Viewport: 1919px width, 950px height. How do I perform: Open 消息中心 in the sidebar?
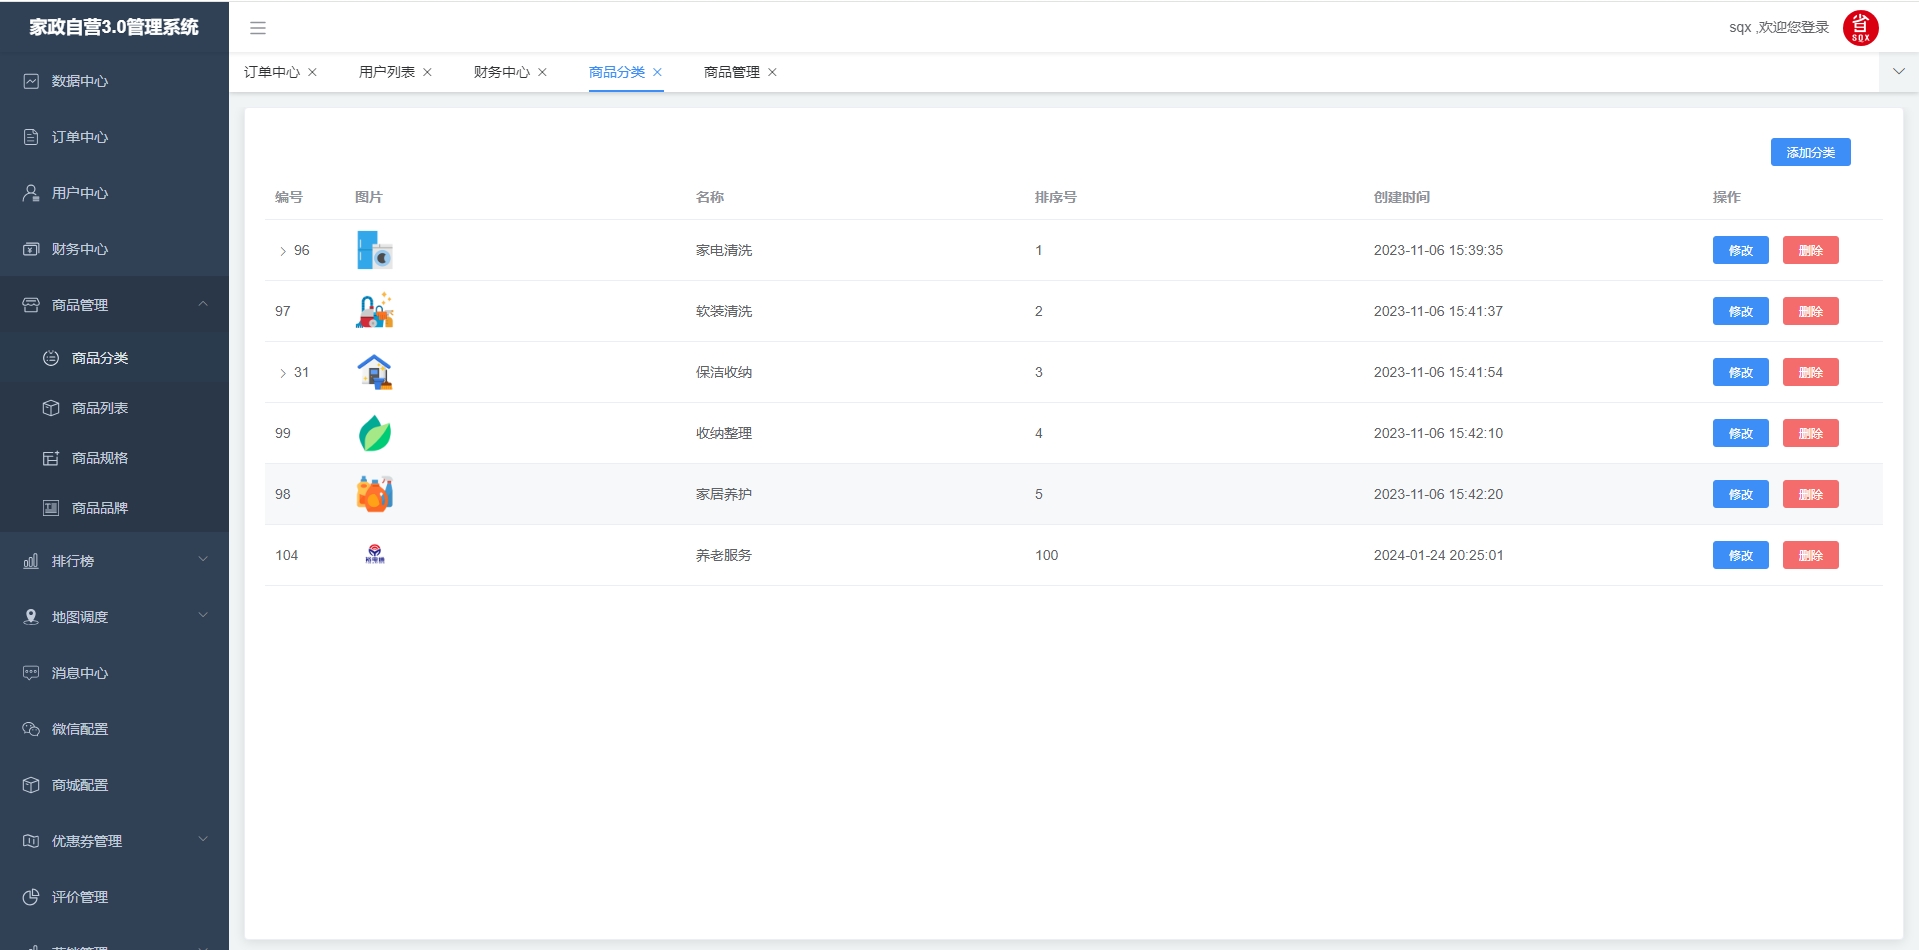(x=80, y=673)
